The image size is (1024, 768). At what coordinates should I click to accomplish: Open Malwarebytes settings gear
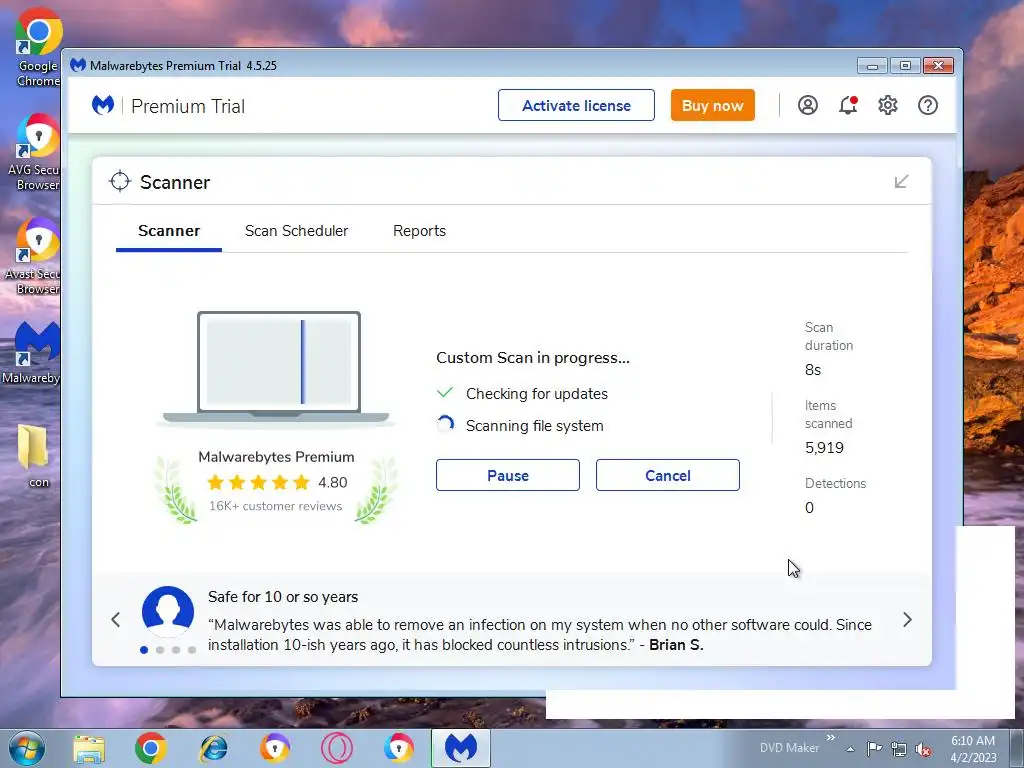point(888,105)
